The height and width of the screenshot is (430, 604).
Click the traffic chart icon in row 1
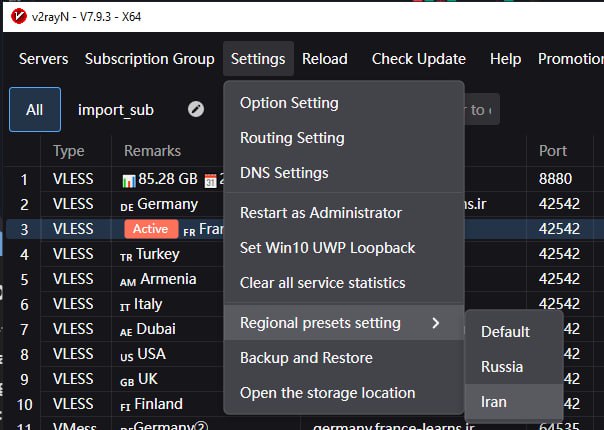[x=129, y=181]
